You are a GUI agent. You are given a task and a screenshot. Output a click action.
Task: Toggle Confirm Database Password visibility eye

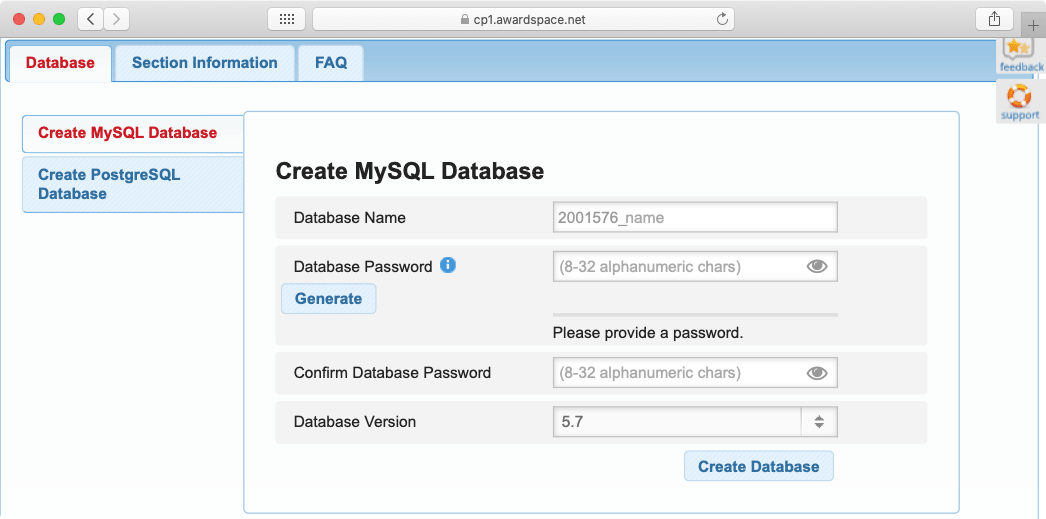817,373
